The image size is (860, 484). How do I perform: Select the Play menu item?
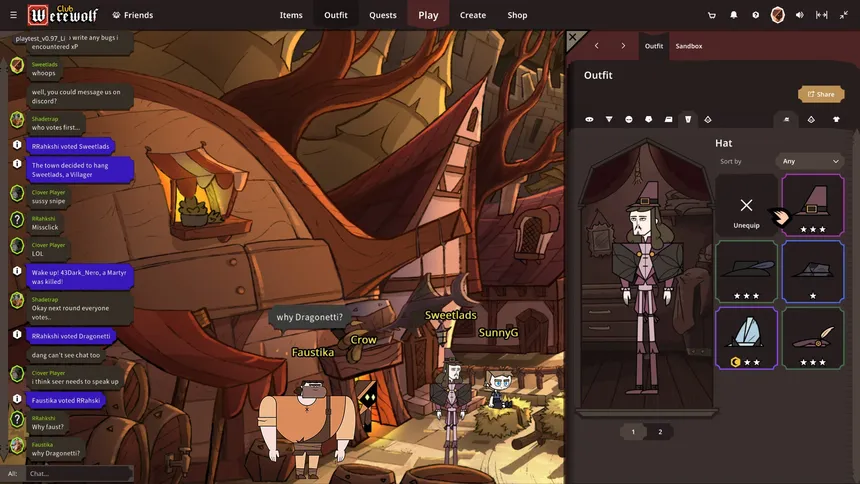click(x=428, y=15)
